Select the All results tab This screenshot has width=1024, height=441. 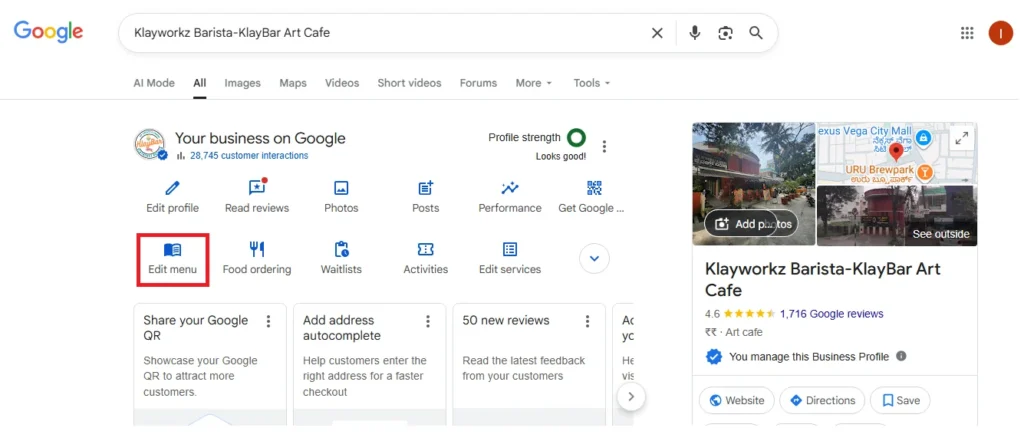coord(200,83)
